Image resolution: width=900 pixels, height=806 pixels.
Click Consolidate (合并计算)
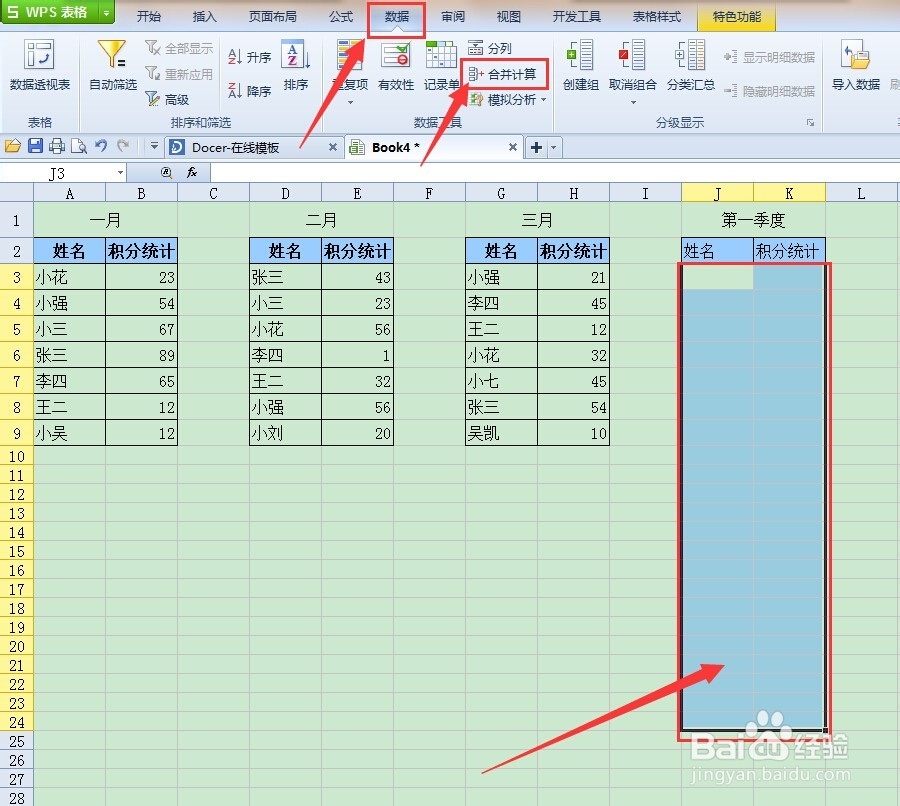503,74
